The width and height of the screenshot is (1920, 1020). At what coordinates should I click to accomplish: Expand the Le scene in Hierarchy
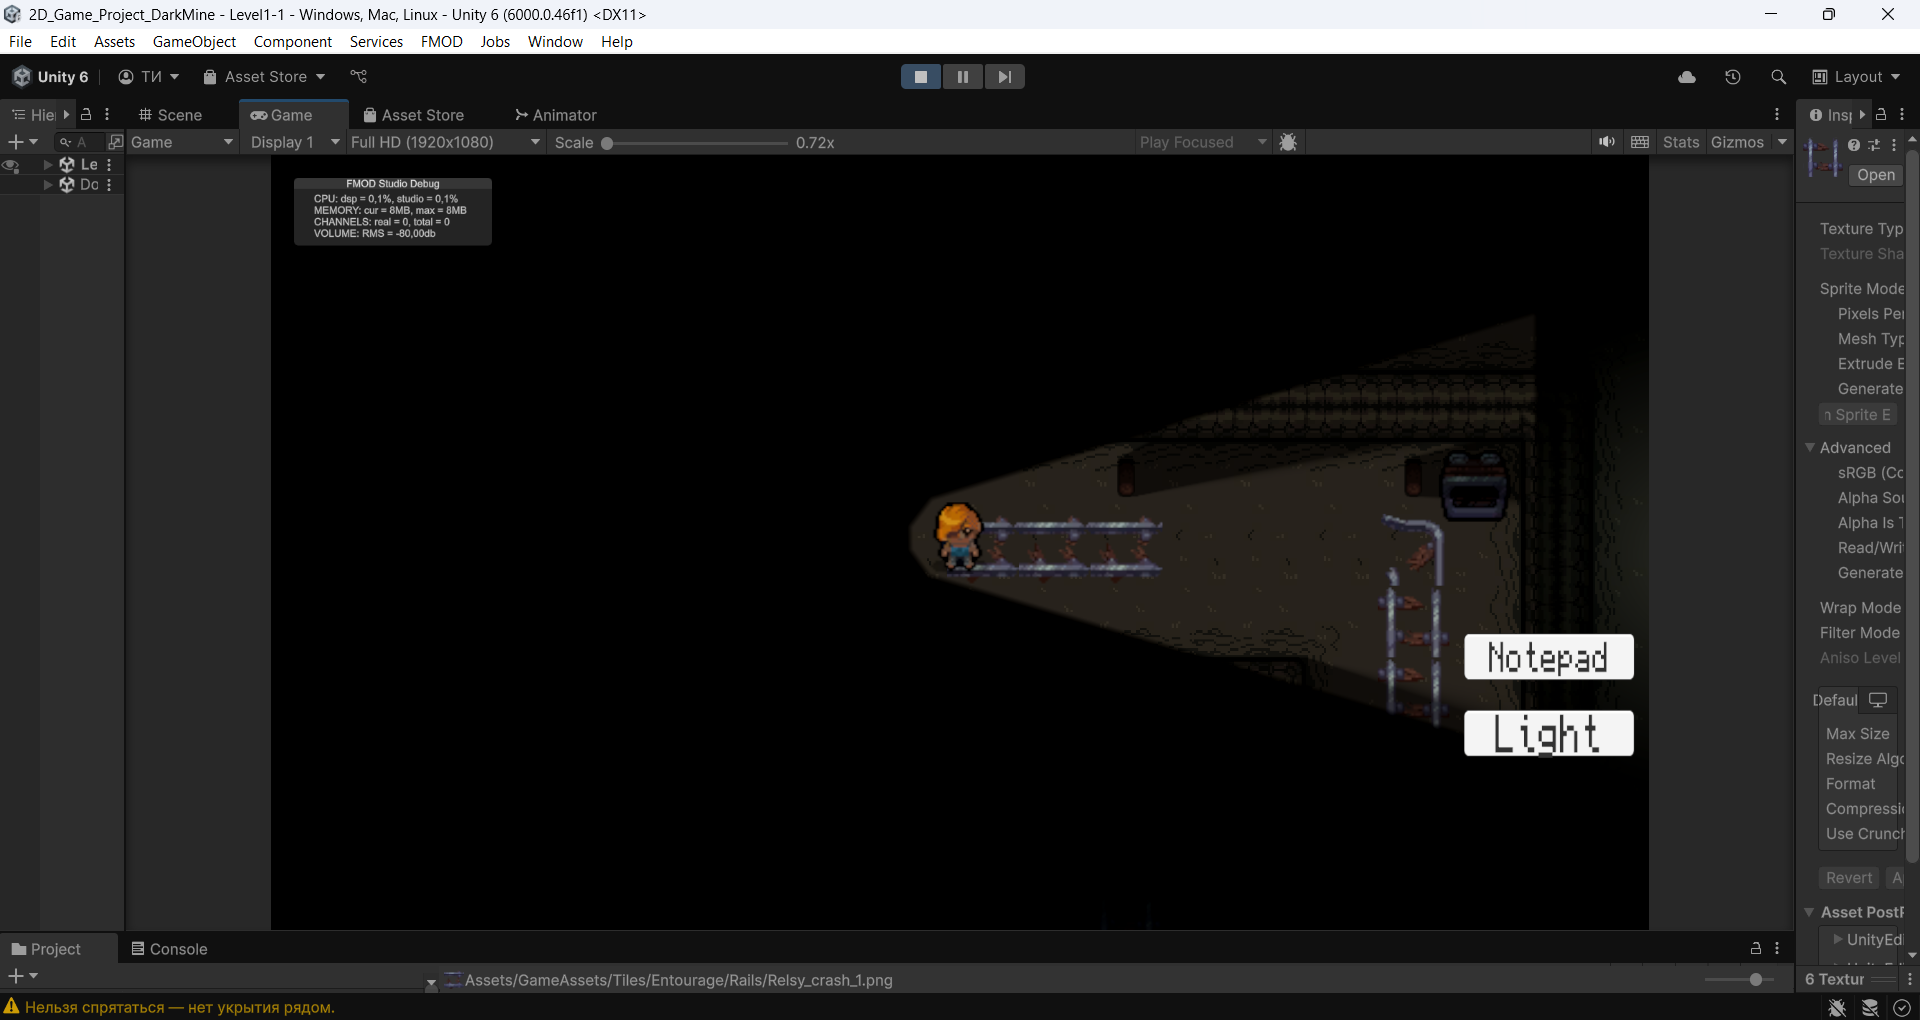(48, 165)
